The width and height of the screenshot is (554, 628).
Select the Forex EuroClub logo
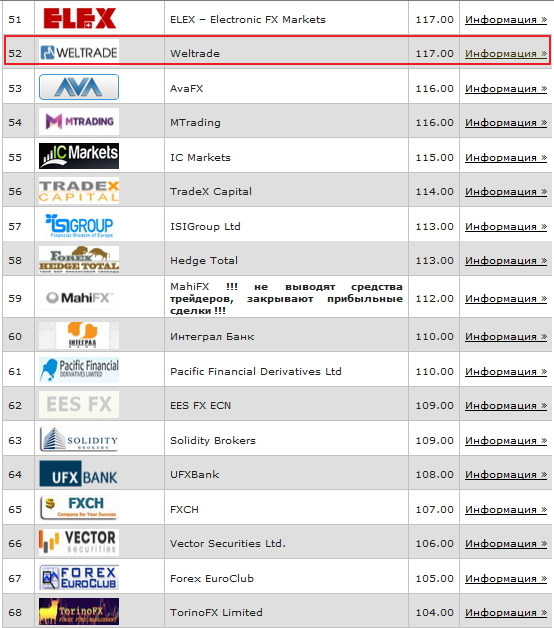[79, 577]
